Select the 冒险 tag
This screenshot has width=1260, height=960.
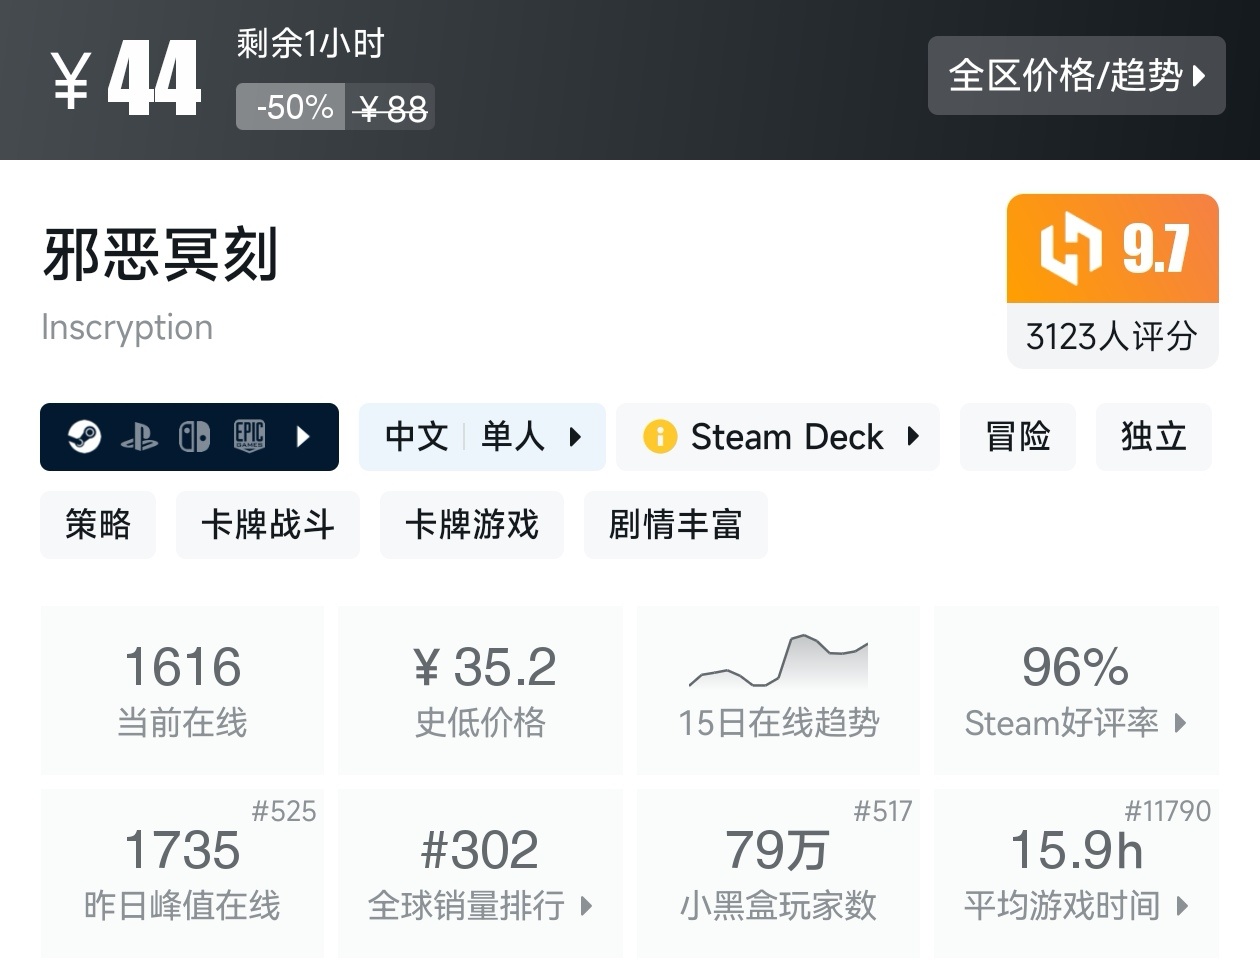pyautogui.click(x=1017, y=436)
